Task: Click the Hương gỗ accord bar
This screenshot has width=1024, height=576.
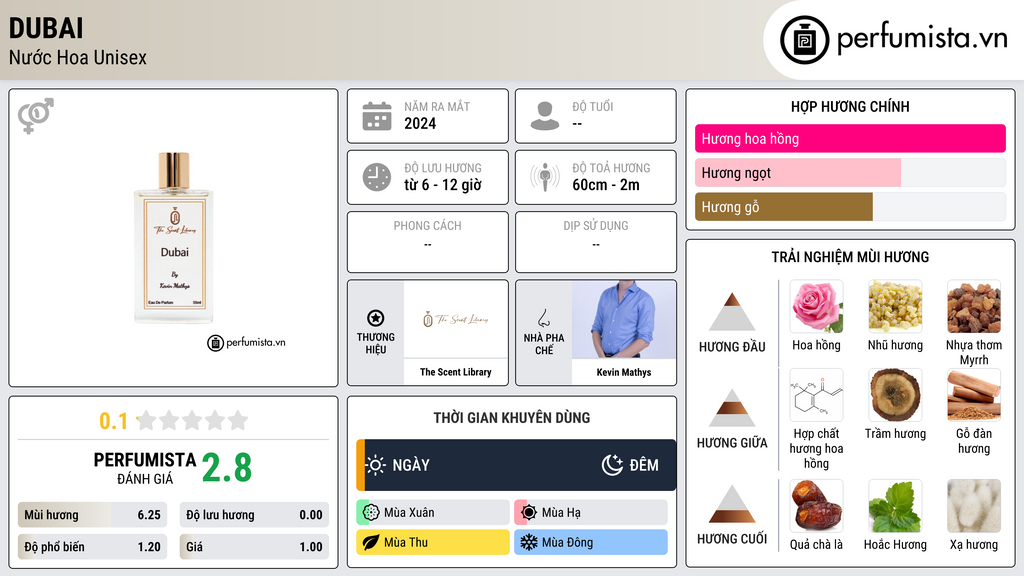Action: pos(850,206)
